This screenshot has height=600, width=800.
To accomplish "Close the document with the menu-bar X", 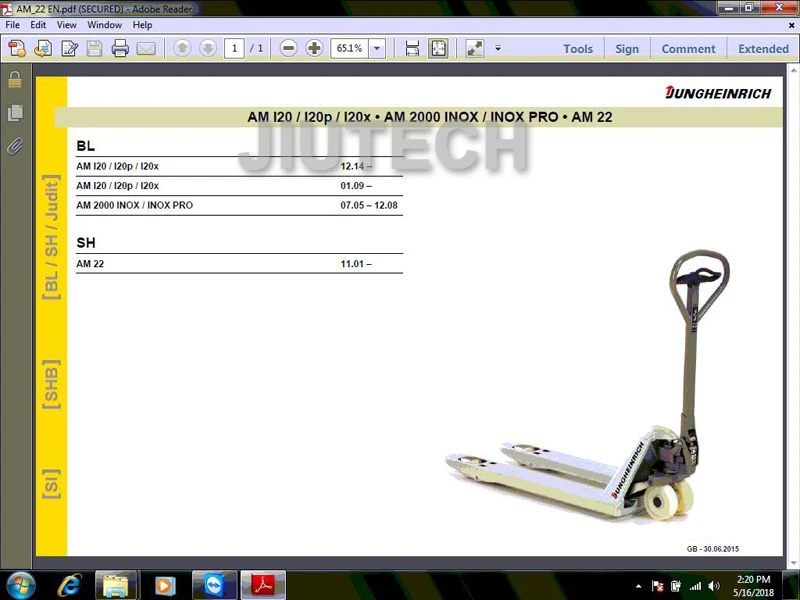I will click(x=791, y=25).
